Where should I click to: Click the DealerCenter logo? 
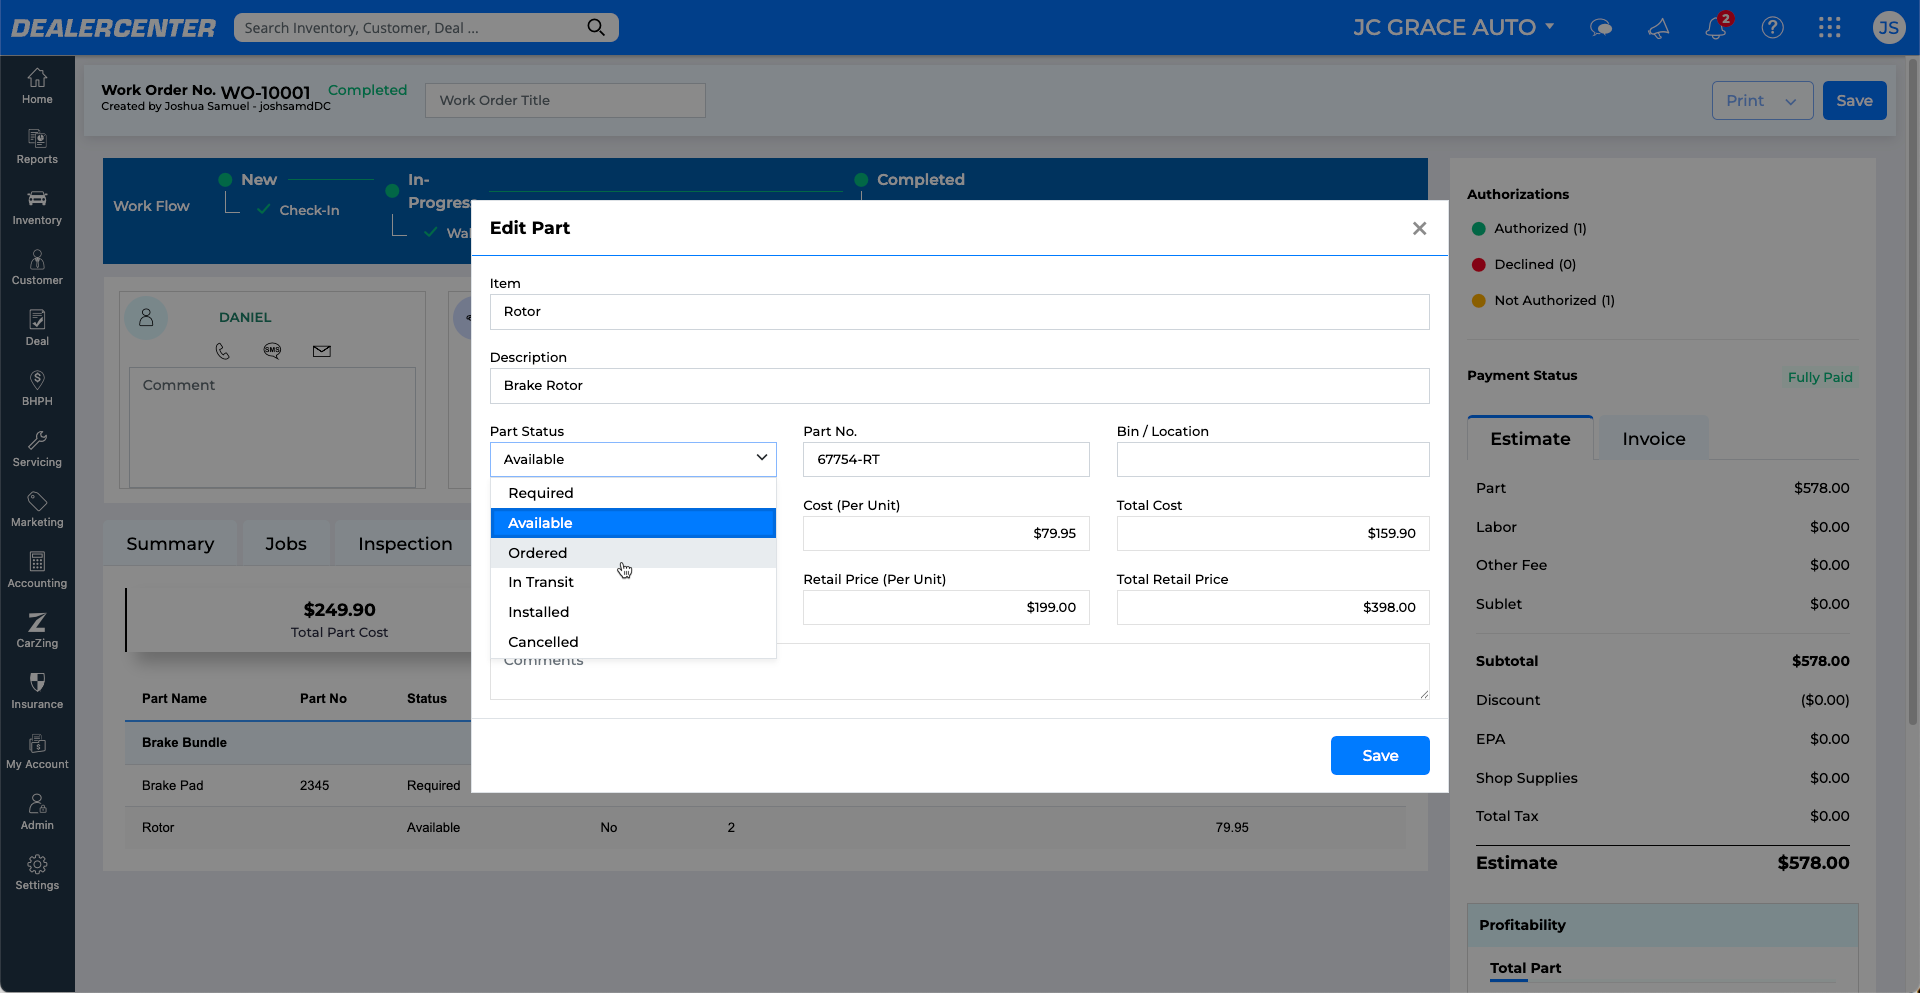[113, 28]
